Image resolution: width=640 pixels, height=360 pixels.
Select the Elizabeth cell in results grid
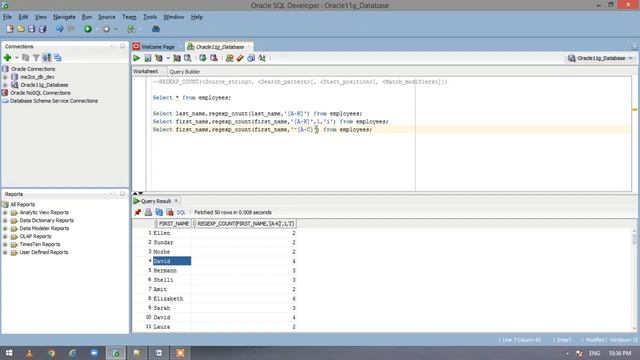(x=172, y=299)
